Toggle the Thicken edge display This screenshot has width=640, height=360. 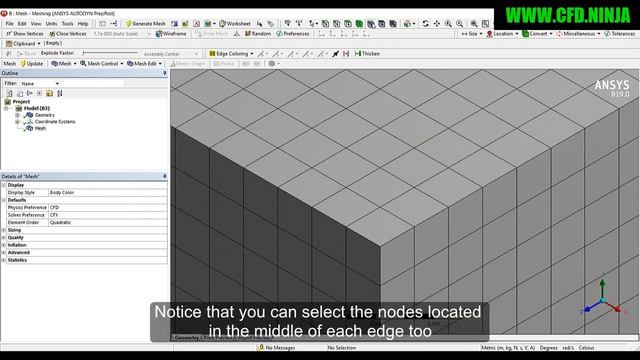point(367,53)
